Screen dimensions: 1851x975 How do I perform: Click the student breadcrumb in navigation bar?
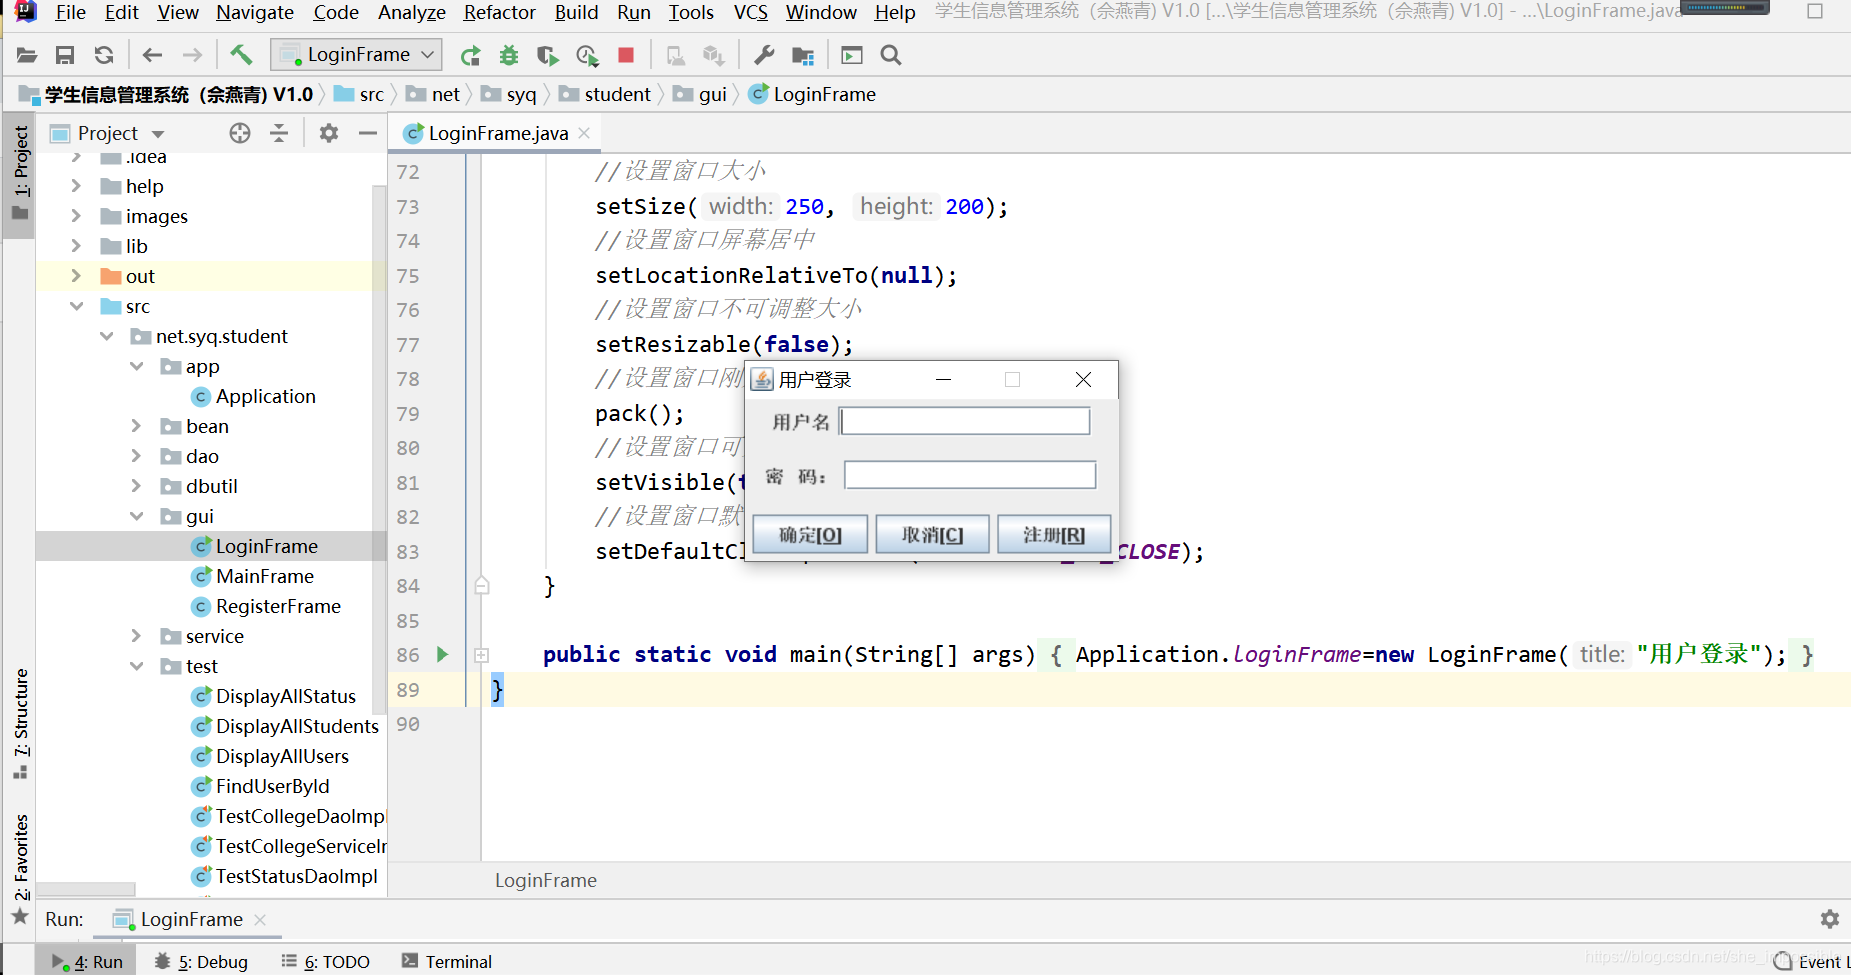tap(617, 94)
